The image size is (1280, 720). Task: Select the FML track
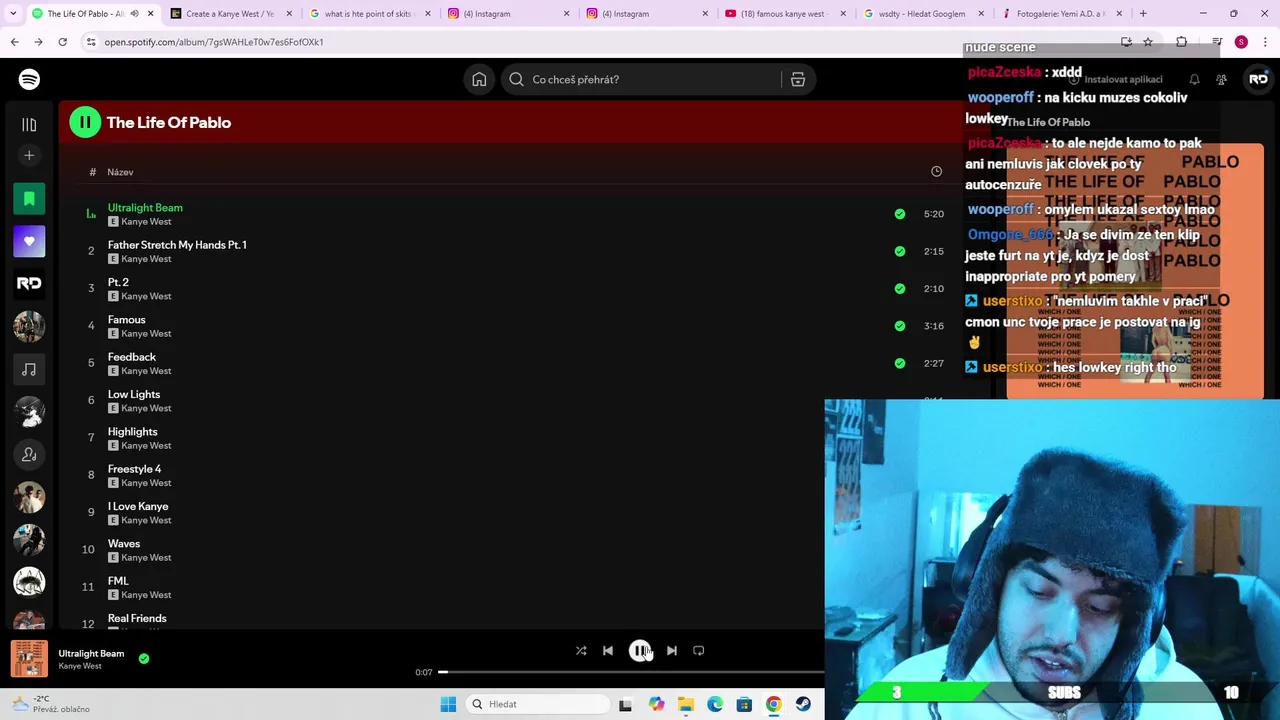(x=118, y=581)
